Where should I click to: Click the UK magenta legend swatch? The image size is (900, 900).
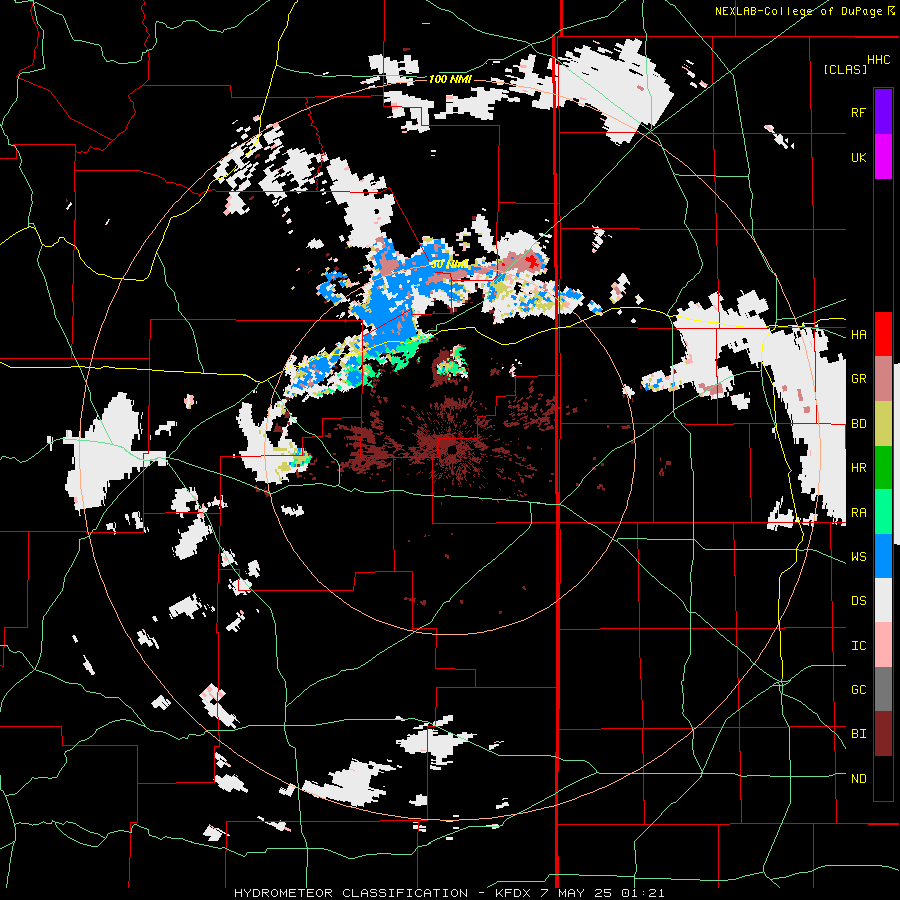[883, 157]
